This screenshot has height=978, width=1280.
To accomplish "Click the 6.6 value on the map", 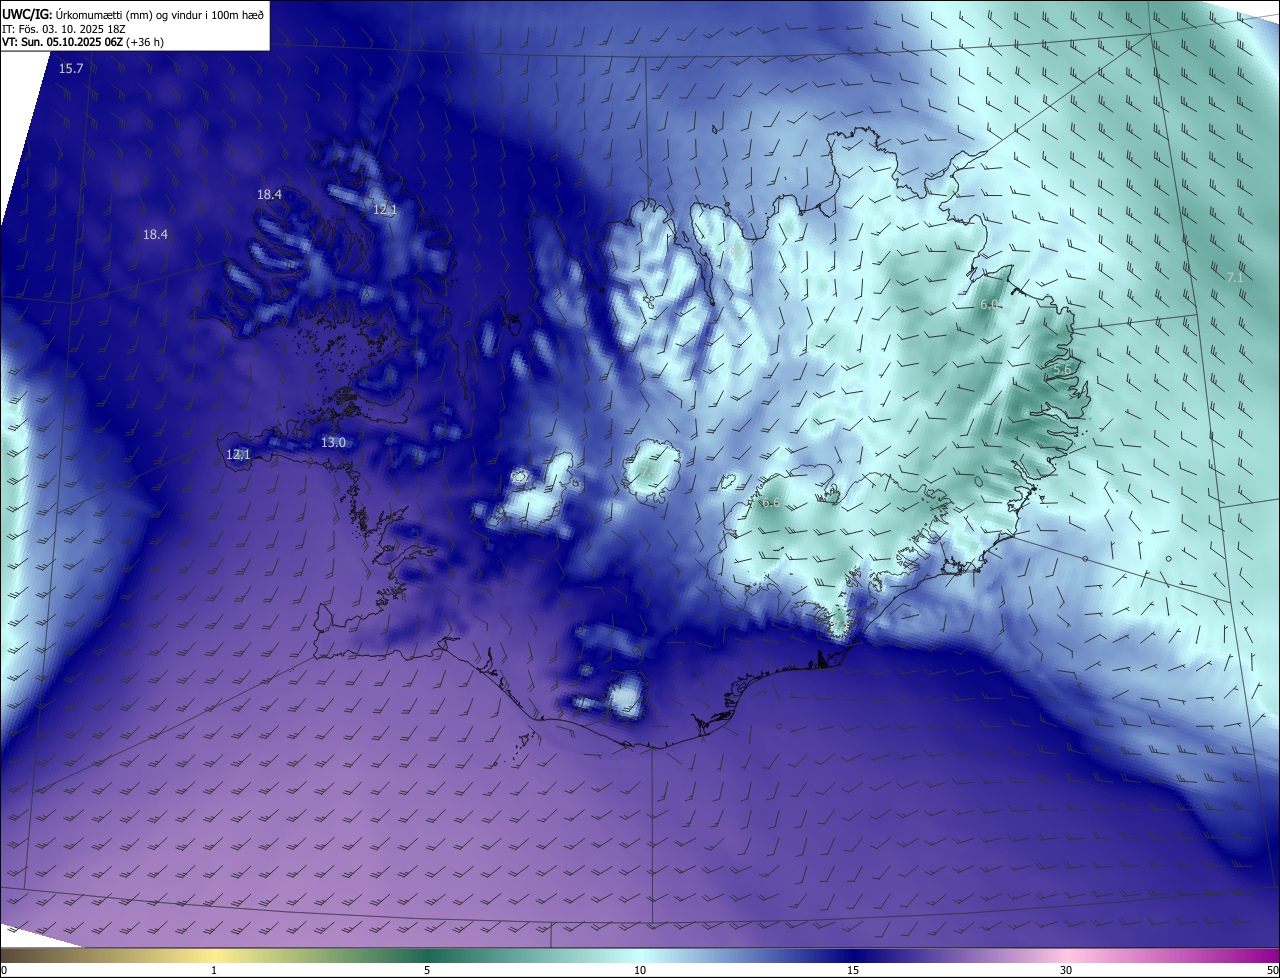I will [x=770, y=502].
